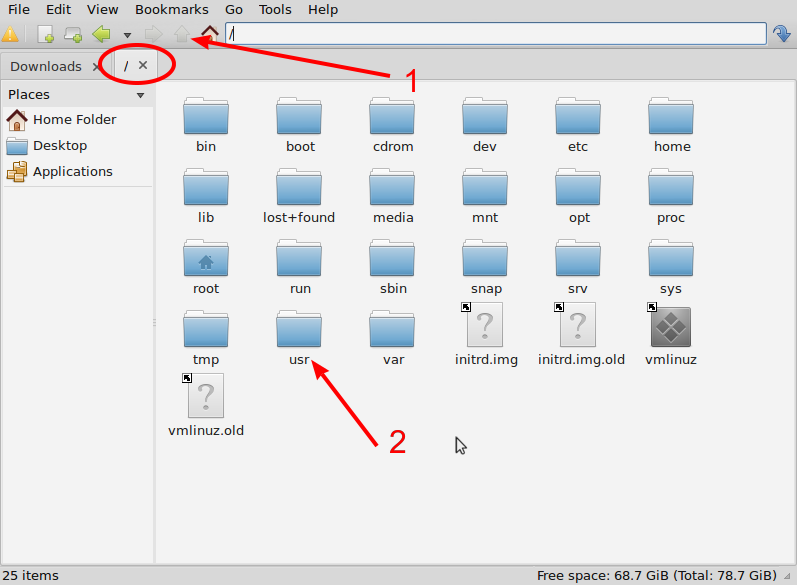Open the Bookmarks menu
The width and height of the screenshot is (797, 585).
point(172,10)
